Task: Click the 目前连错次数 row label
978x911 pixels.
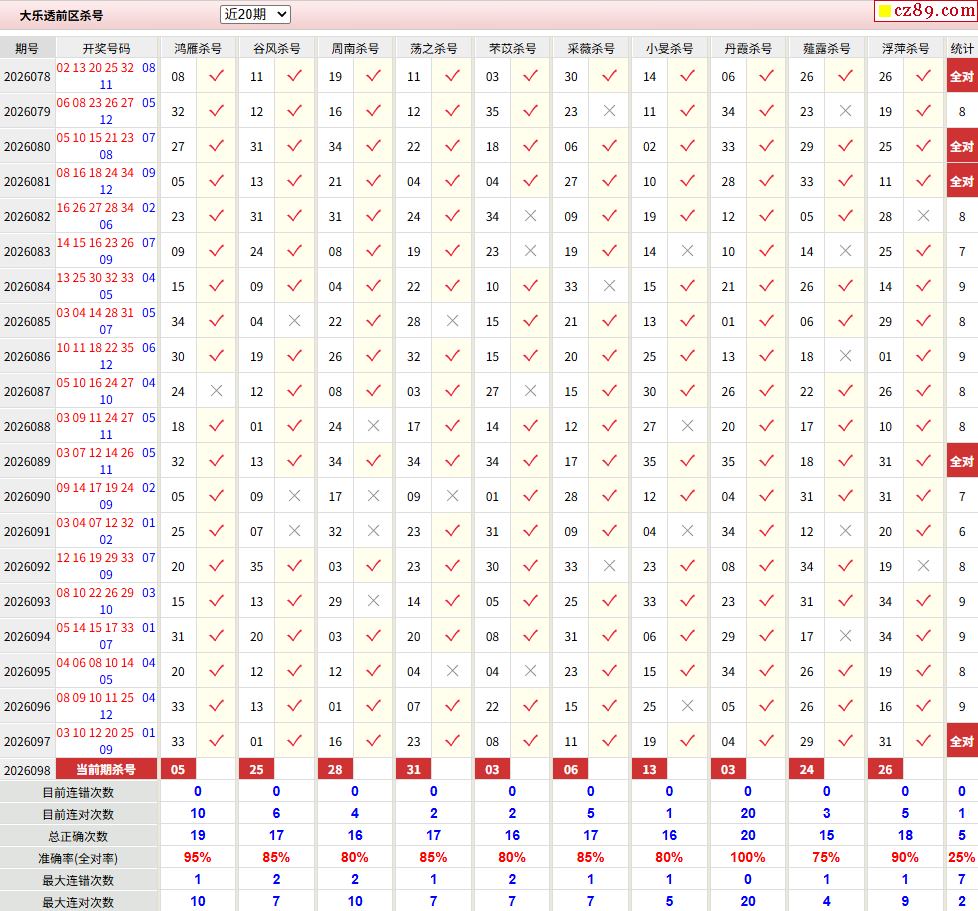Action: [78, 793]
